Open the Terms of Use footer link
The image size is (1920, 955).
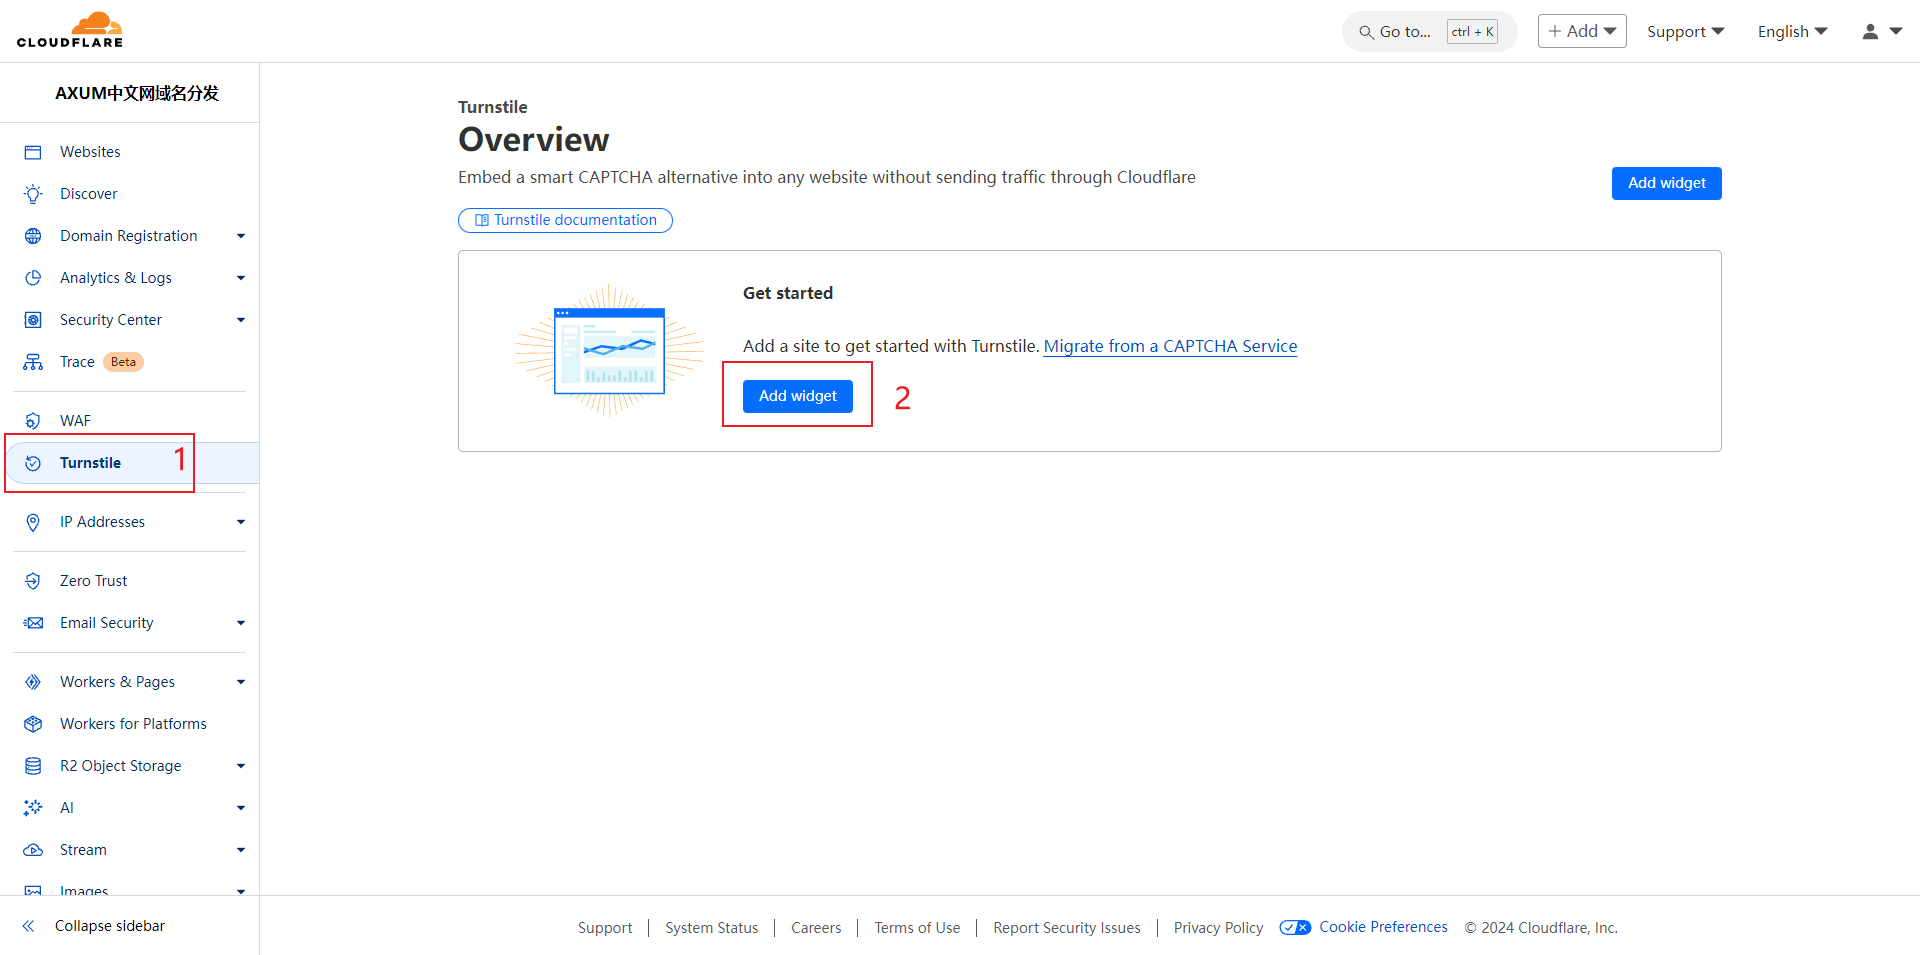(x=917, y=928)
